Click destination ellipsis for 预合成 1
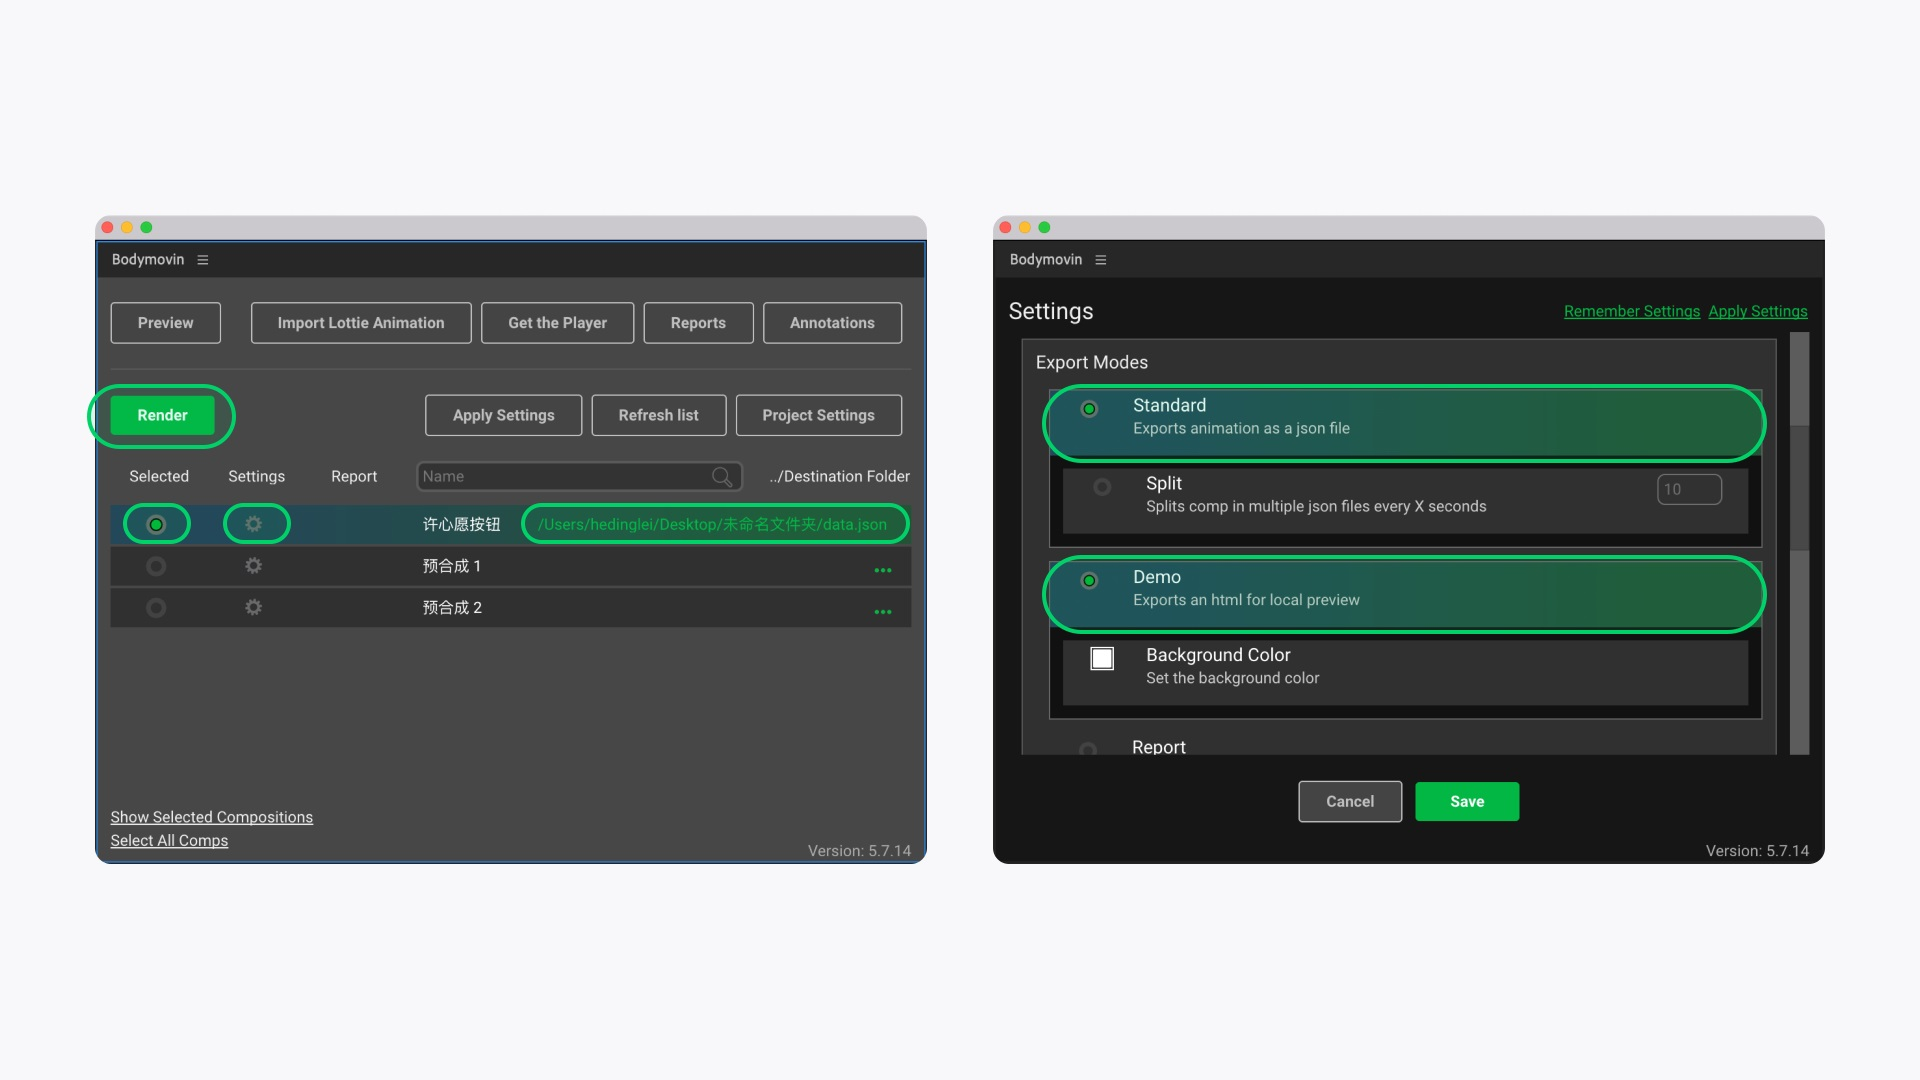Viewport: 1920px width, 1080px height. (x=882, y=570)
